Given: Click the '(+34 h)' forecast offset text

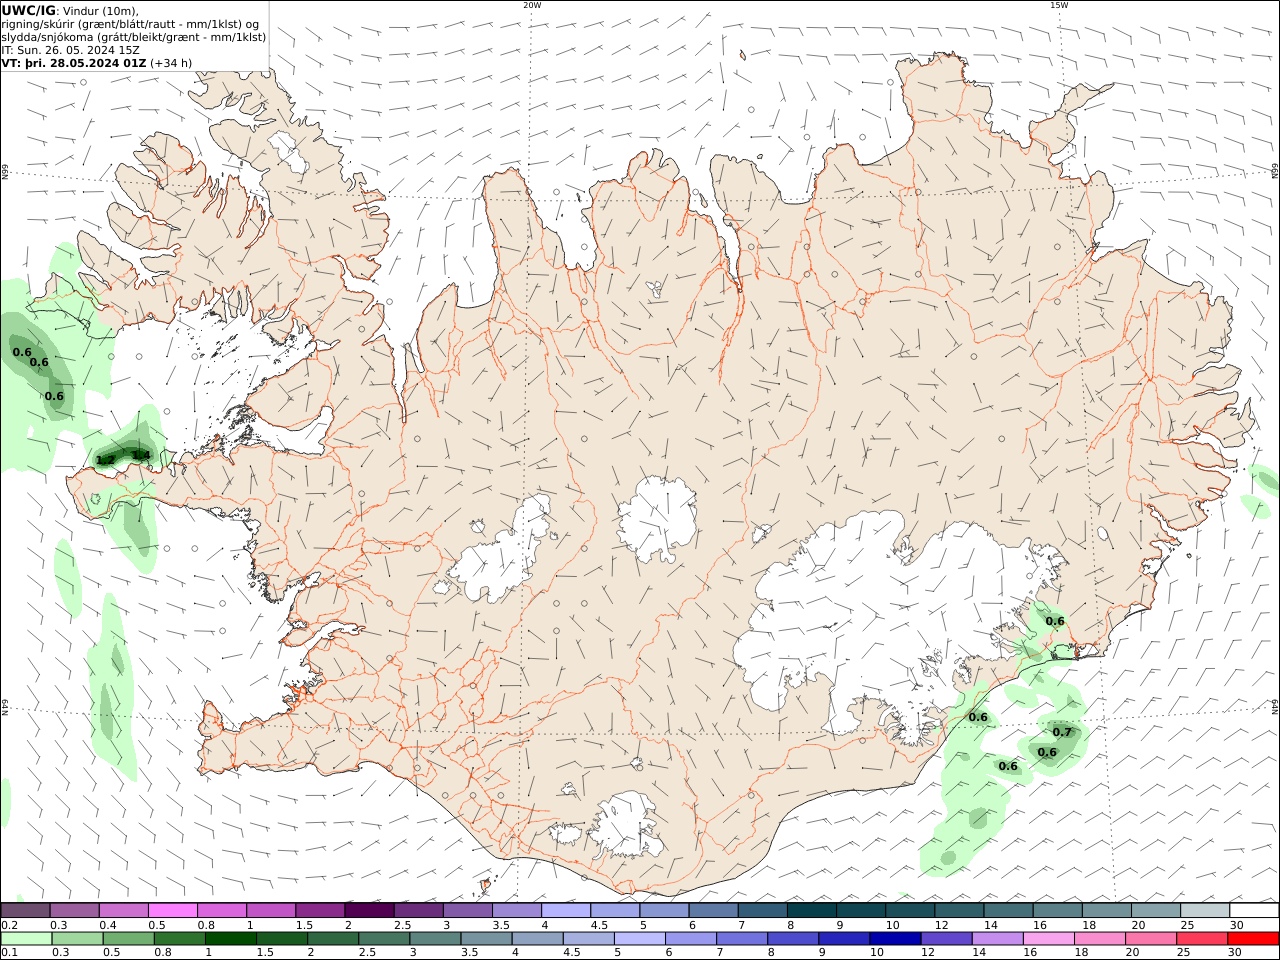Looking at the screenshot, I should (x=171, y=63).
